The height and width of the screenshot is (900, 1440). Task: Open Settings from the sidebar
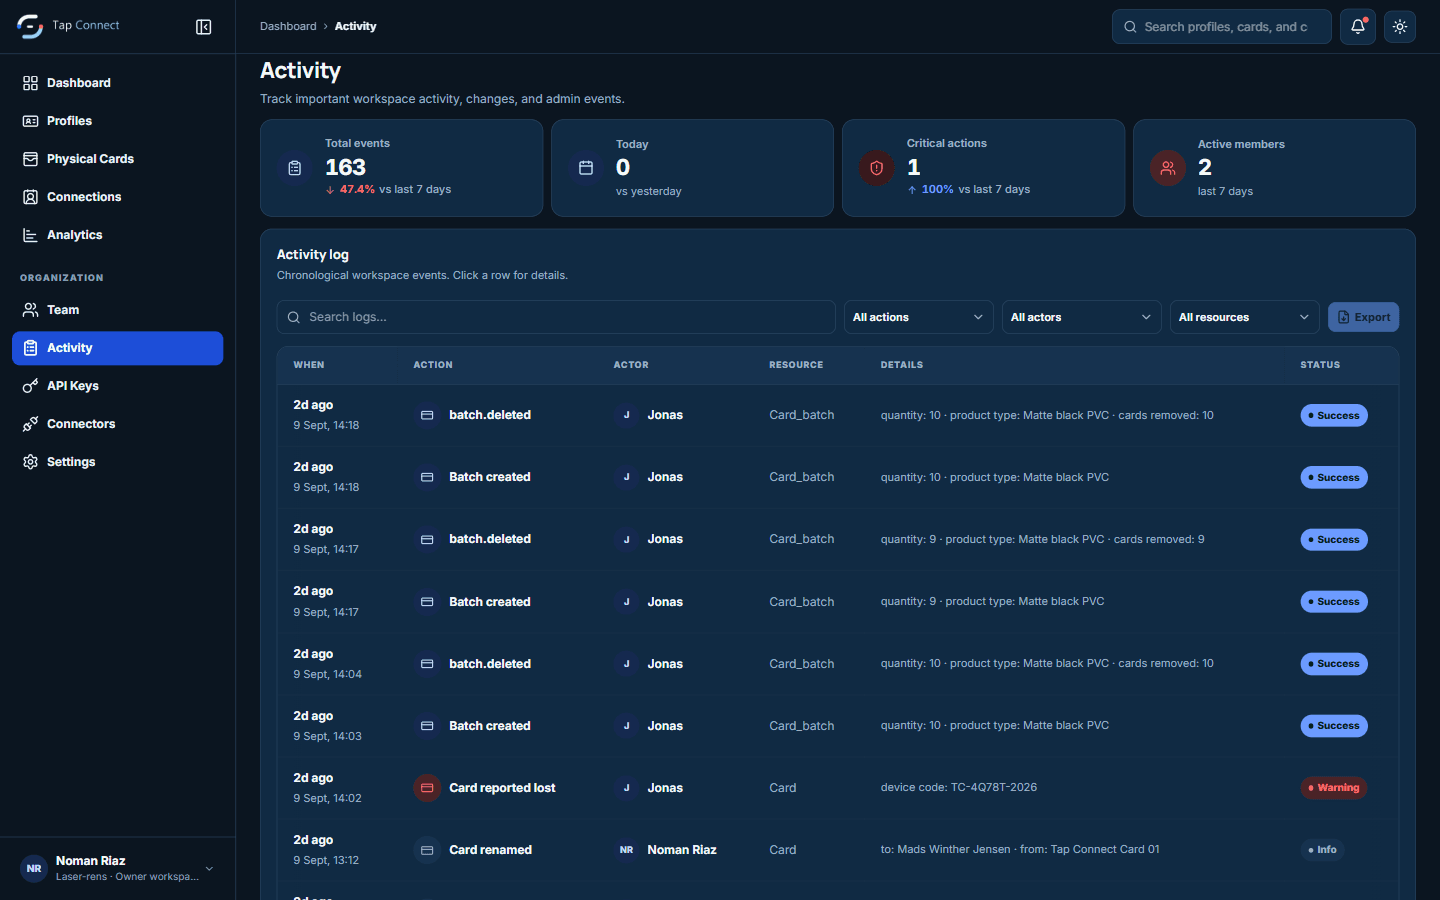(x=118, y=462)
